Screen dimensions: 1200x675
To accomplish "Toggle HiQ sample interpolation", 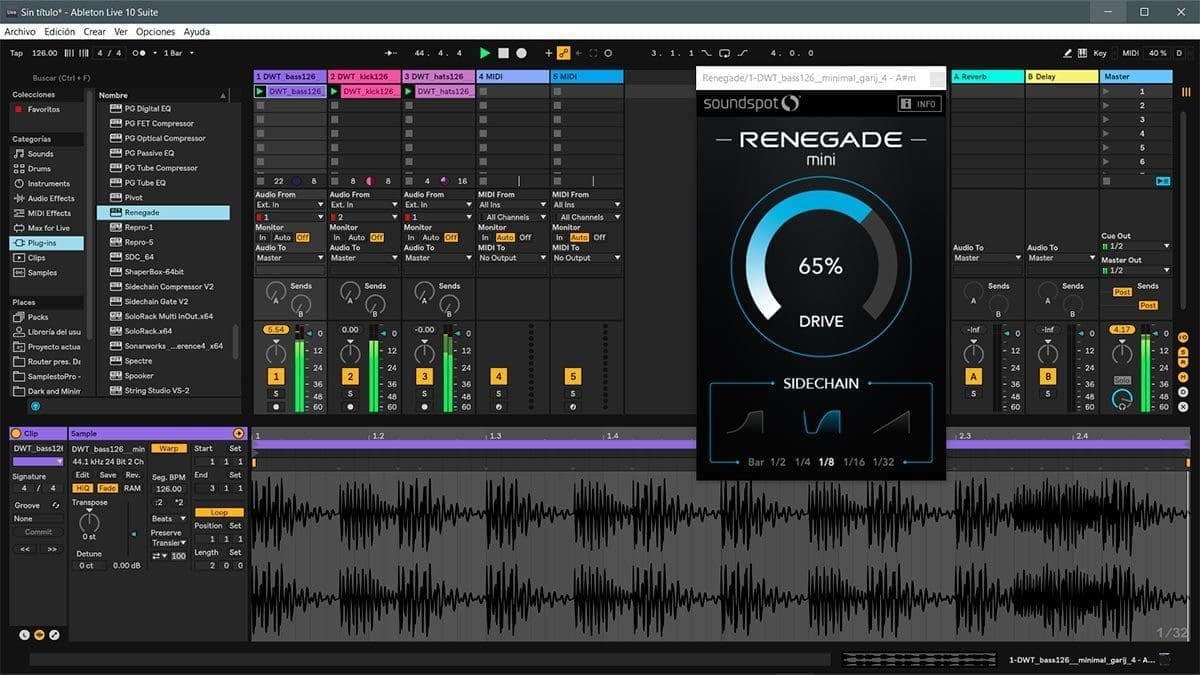I will click(83, 488).
